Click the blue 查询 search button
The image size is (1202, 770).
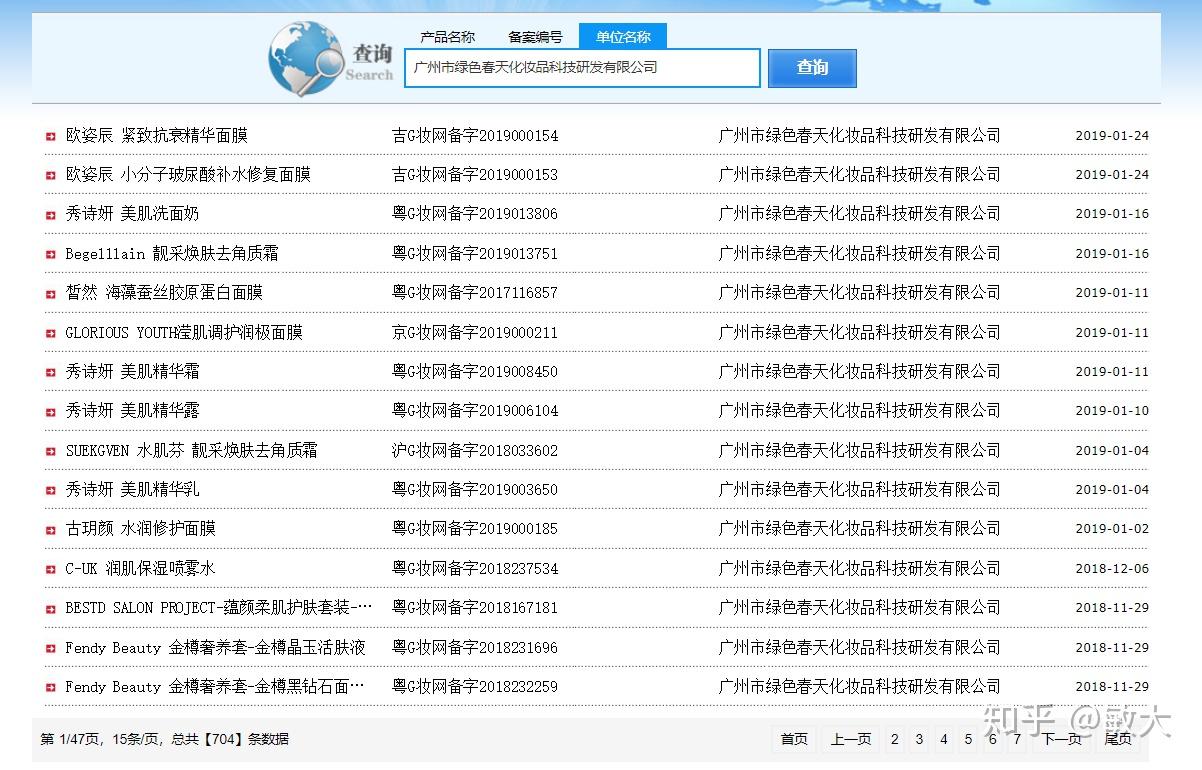[x=812, y=68]
